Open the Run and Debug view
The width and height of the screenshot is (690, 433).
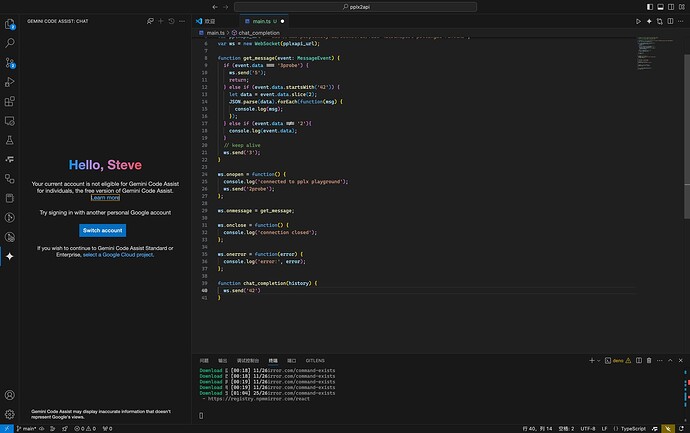[x=10, y=82]
